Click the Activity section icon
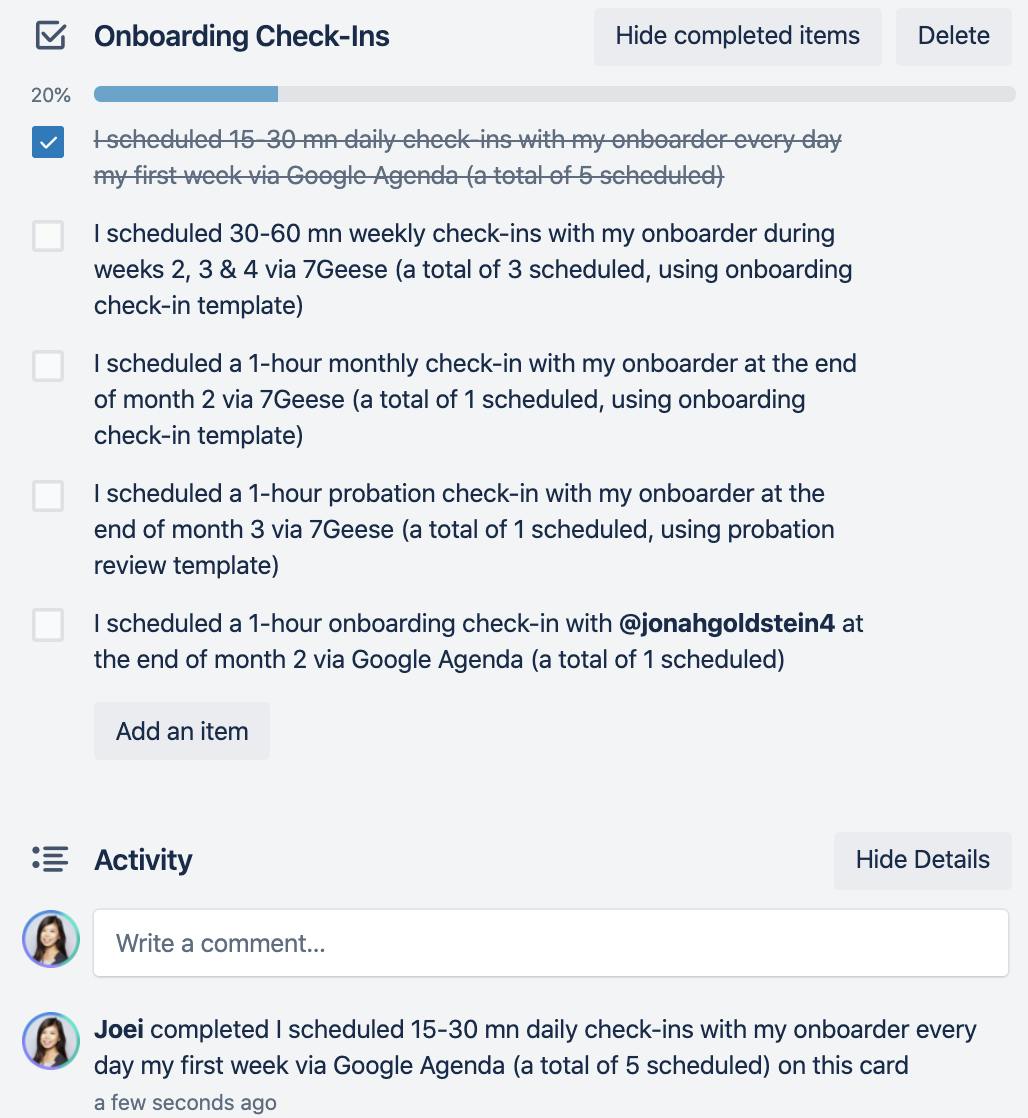Image resolution: width=1028 pixels, height=1118 pixels. [x=49, y=860]
